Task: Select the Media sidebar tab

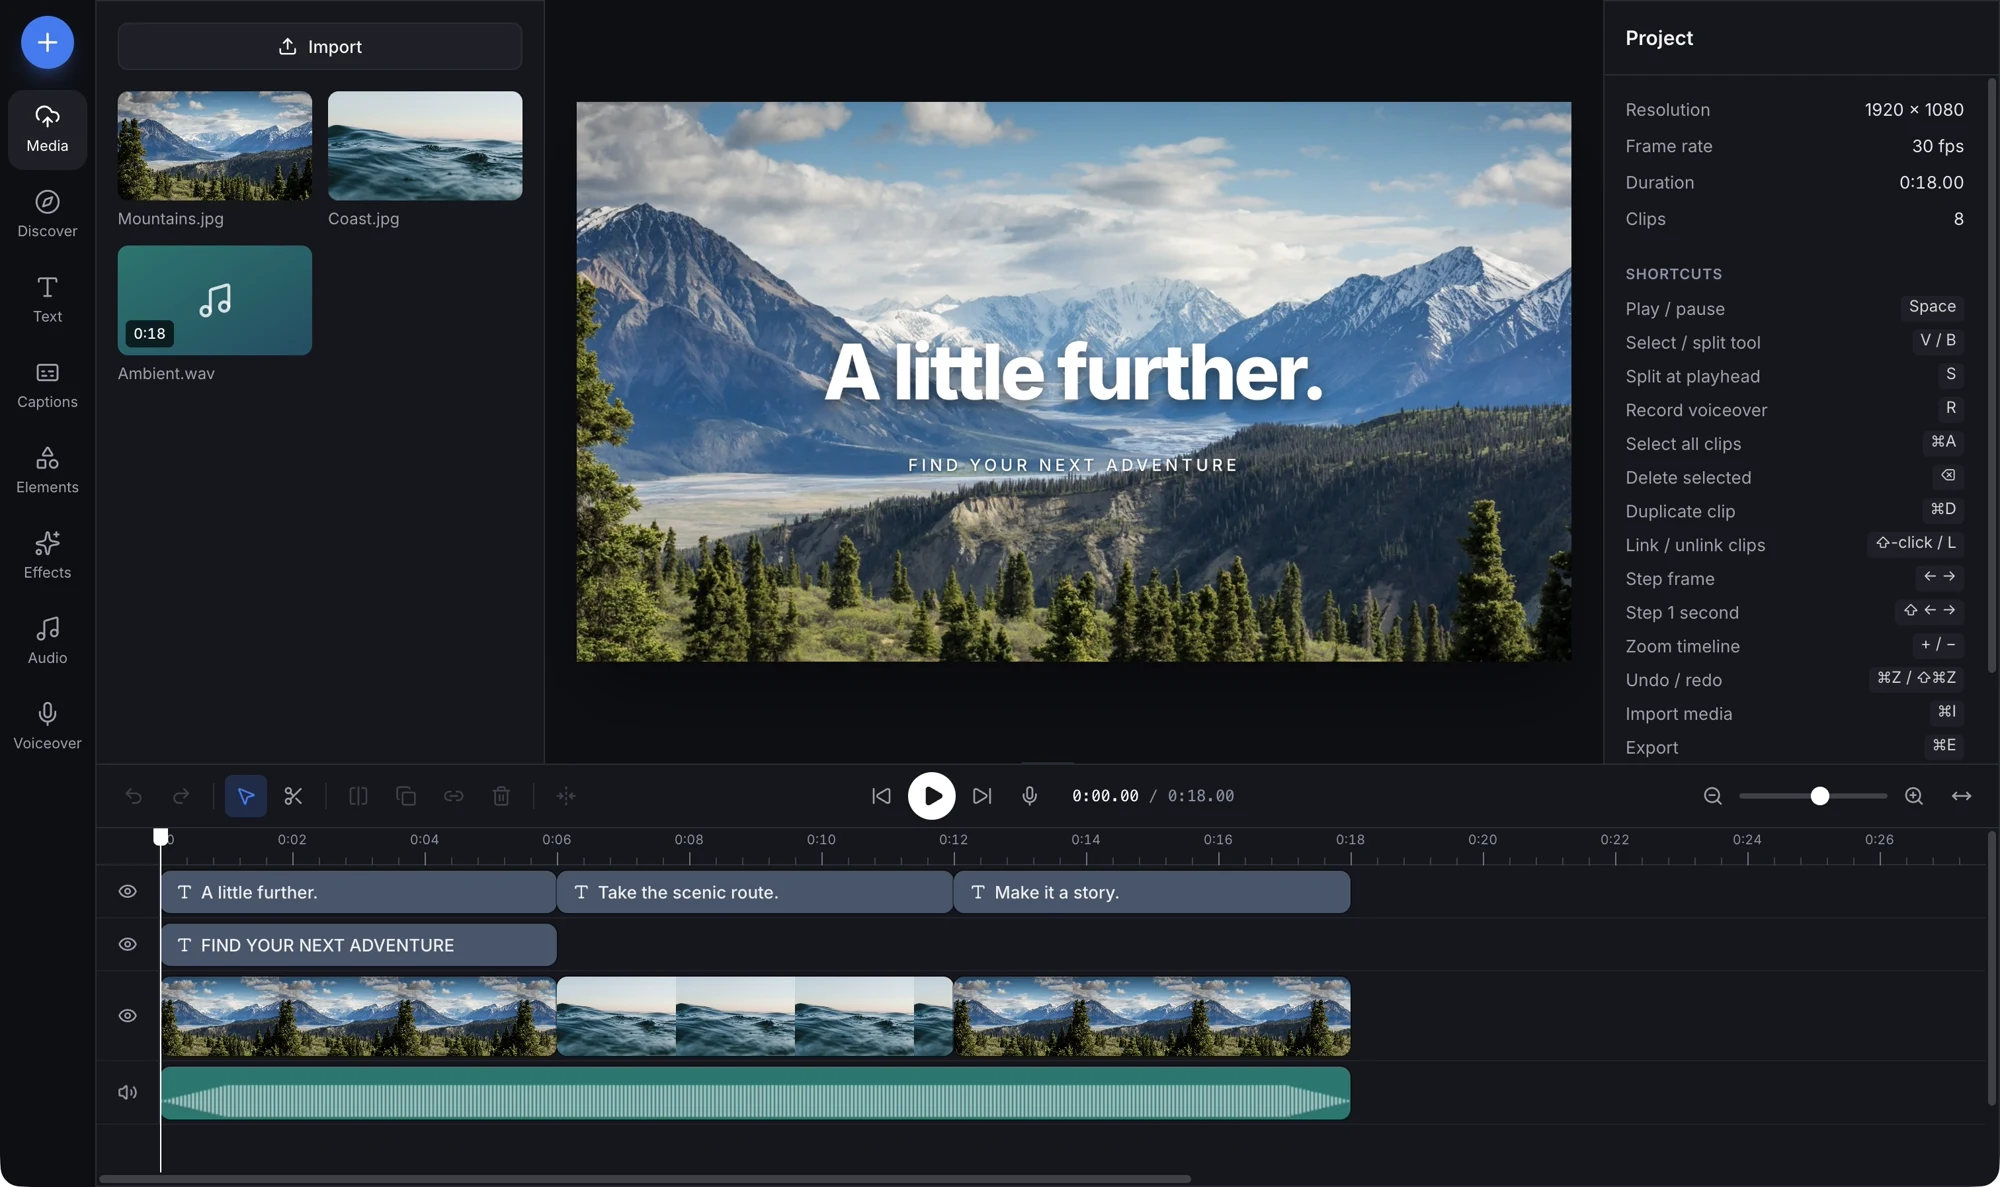Action: pyautogui.click(x=47, y=130)
